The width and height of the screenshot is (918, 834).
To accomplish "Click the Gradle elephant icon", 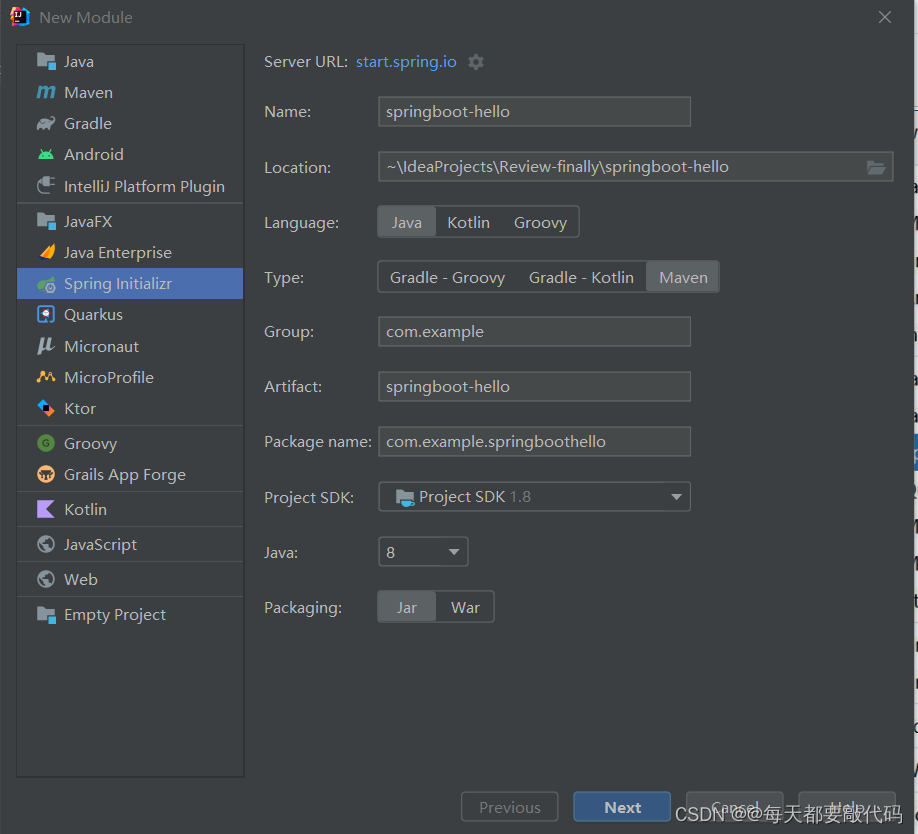I will [x=46, y=123].
